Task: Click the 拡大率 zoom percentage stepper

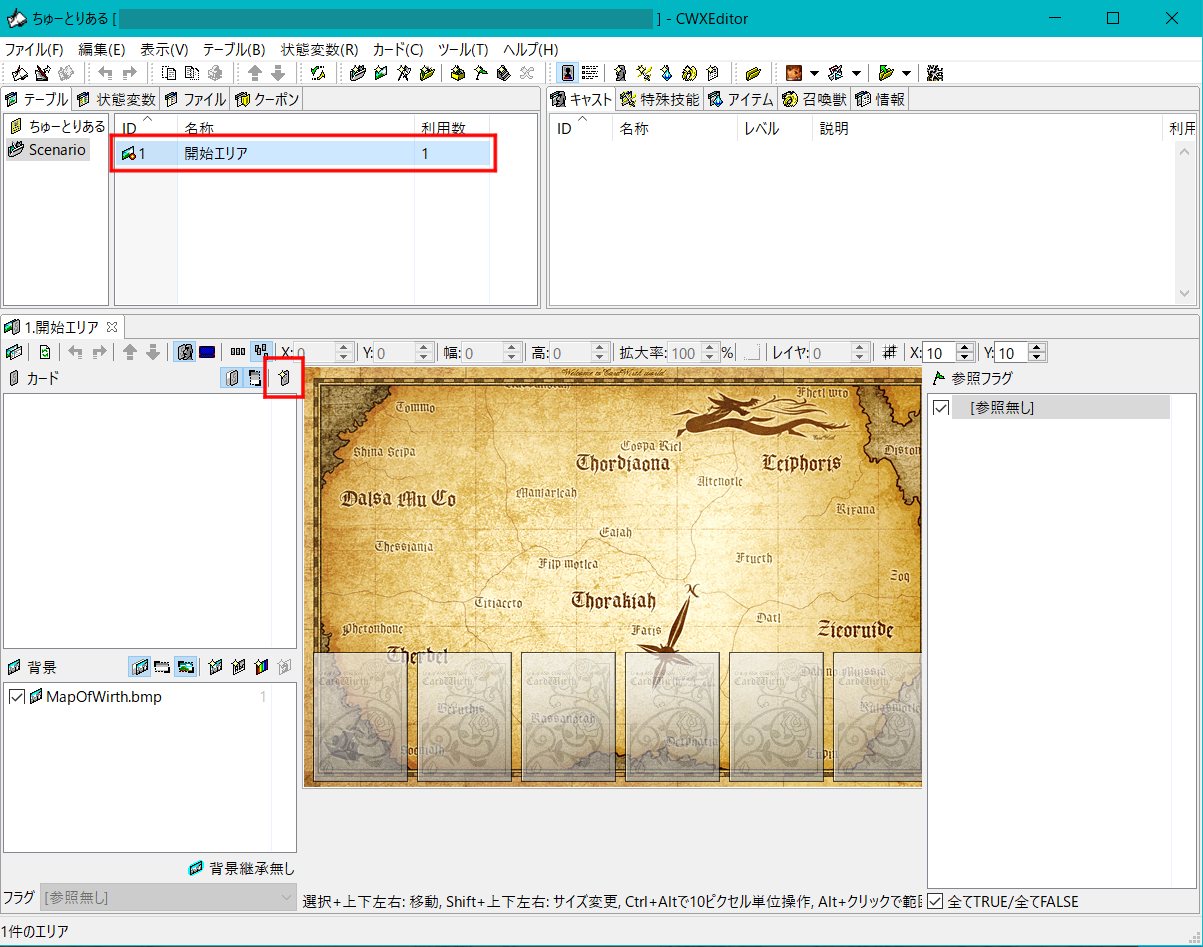Action: click(710, 352)
